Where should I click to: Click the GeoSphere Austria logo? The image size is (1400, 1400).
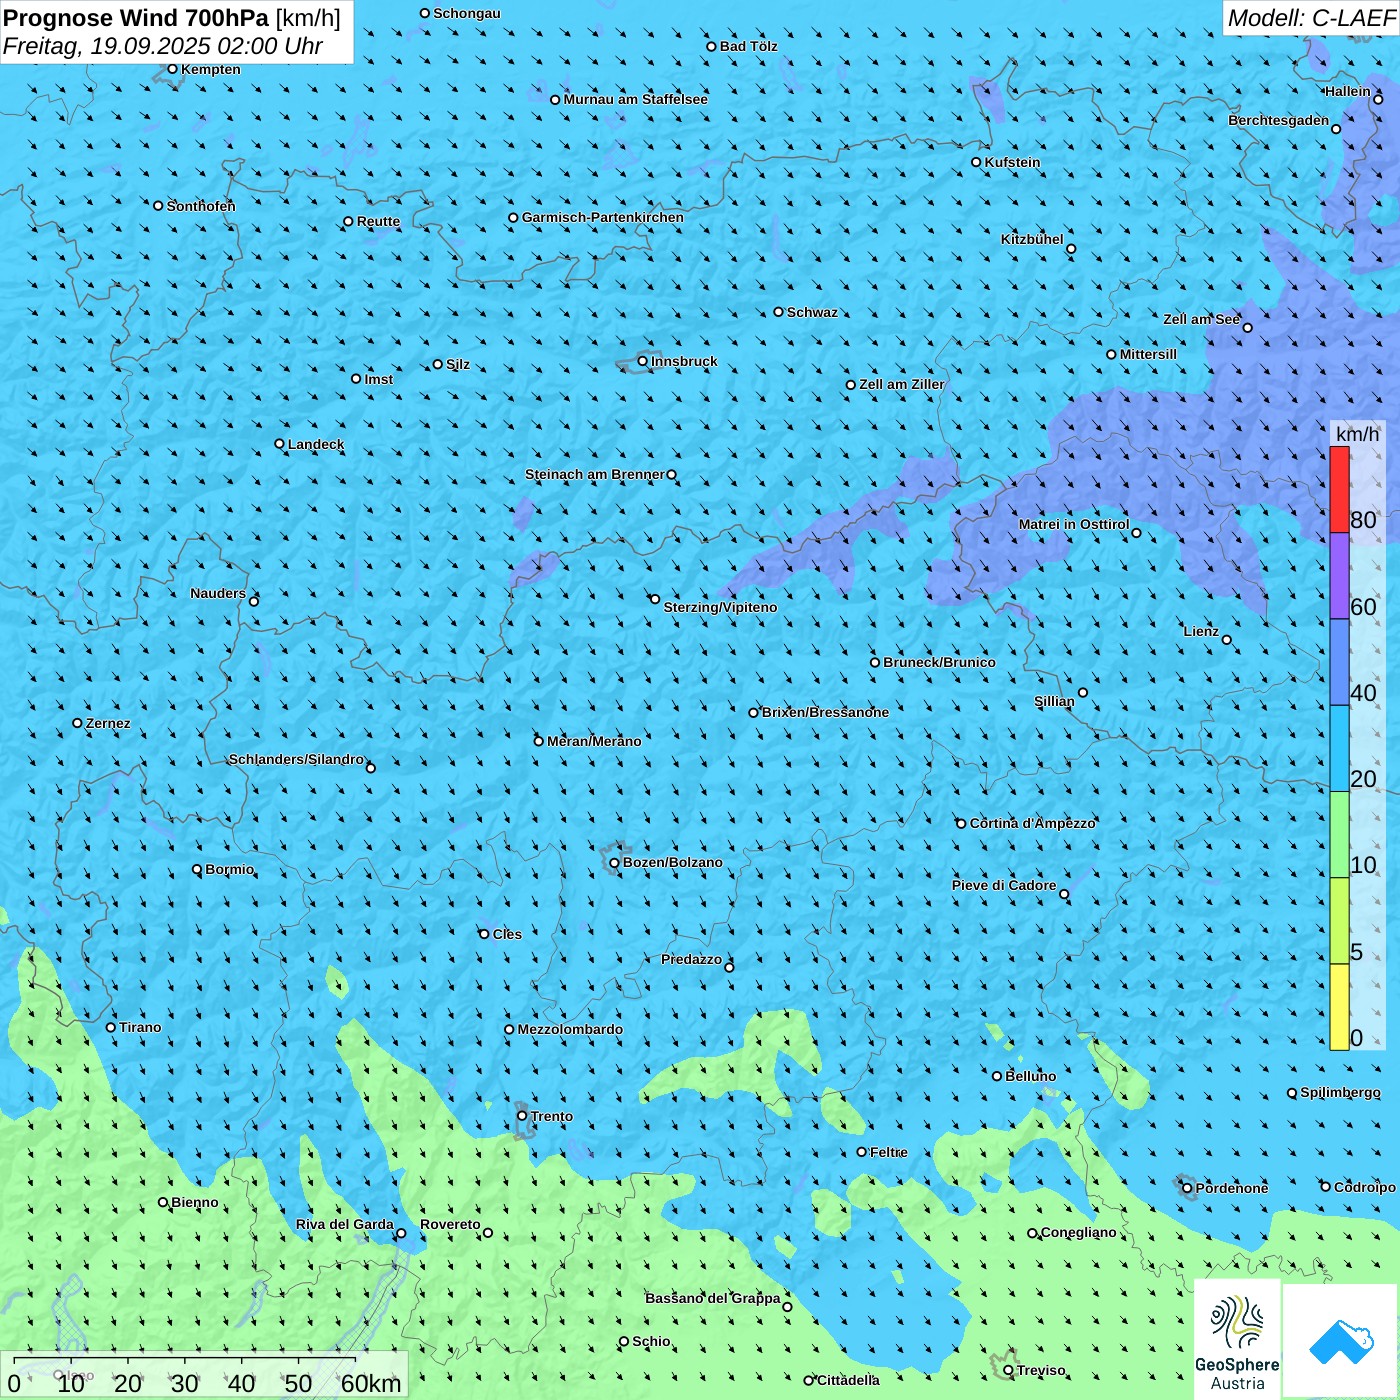coord(1237,1340)
